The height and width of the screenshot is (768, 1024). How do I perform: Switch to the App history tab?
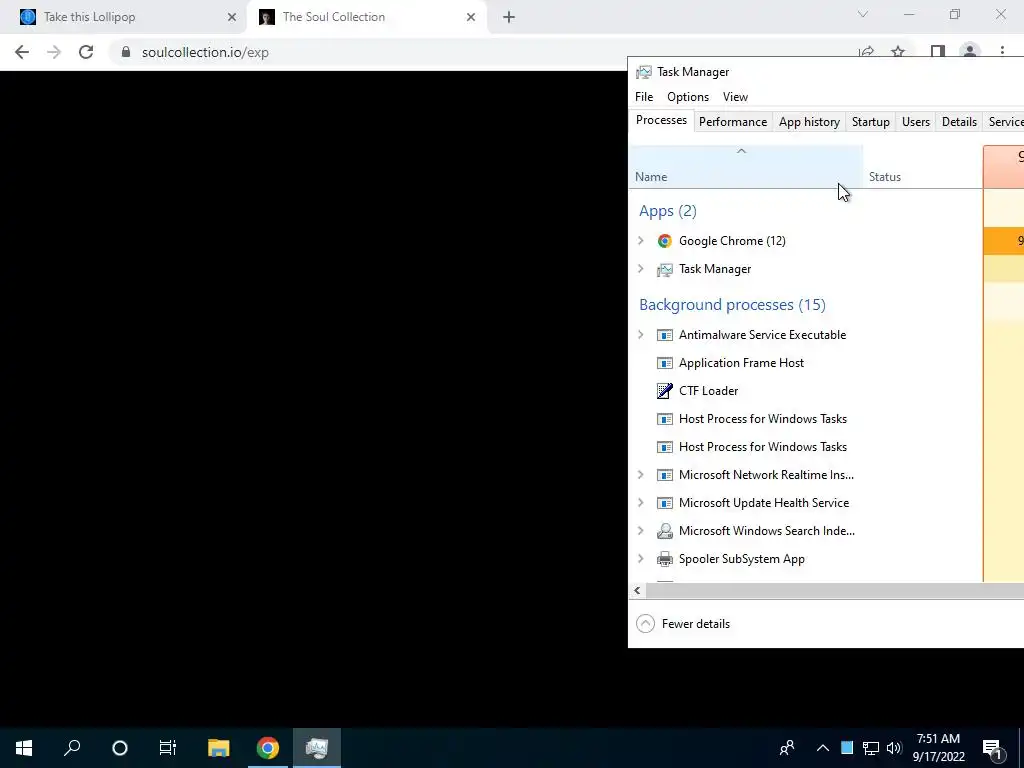click(809, 121)
